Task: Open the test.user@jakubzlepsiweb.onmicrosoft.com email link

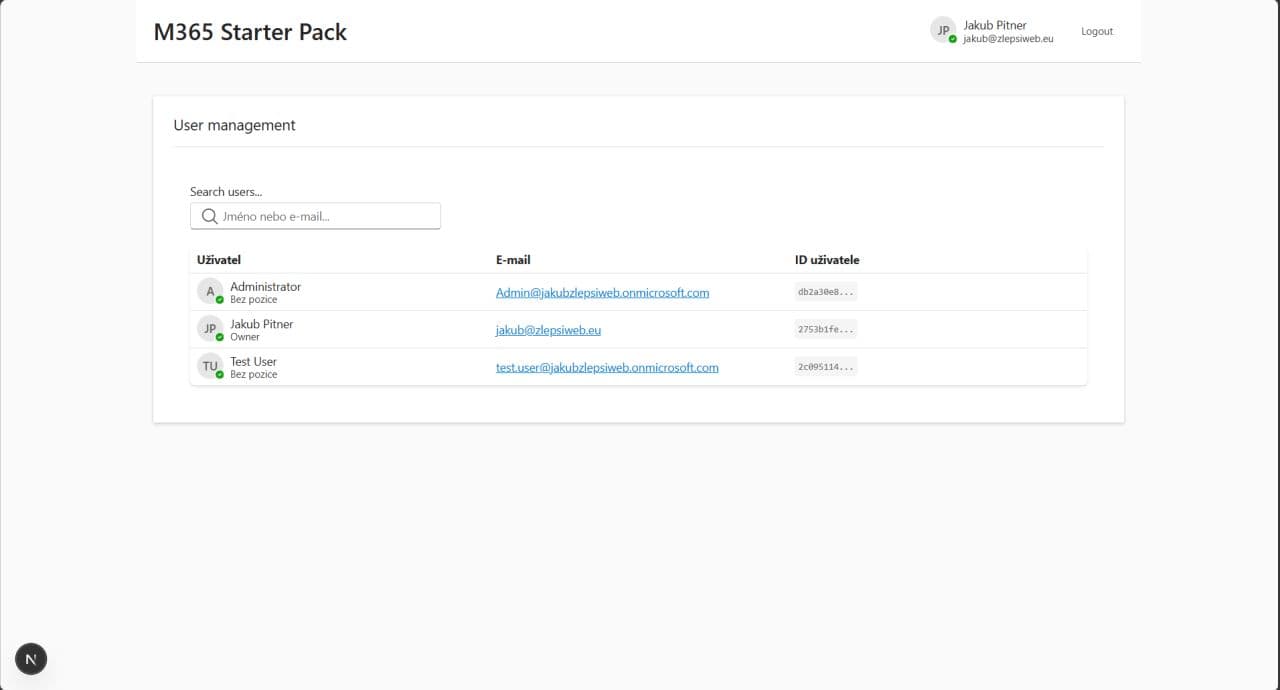Action: [x=607, y=367]
